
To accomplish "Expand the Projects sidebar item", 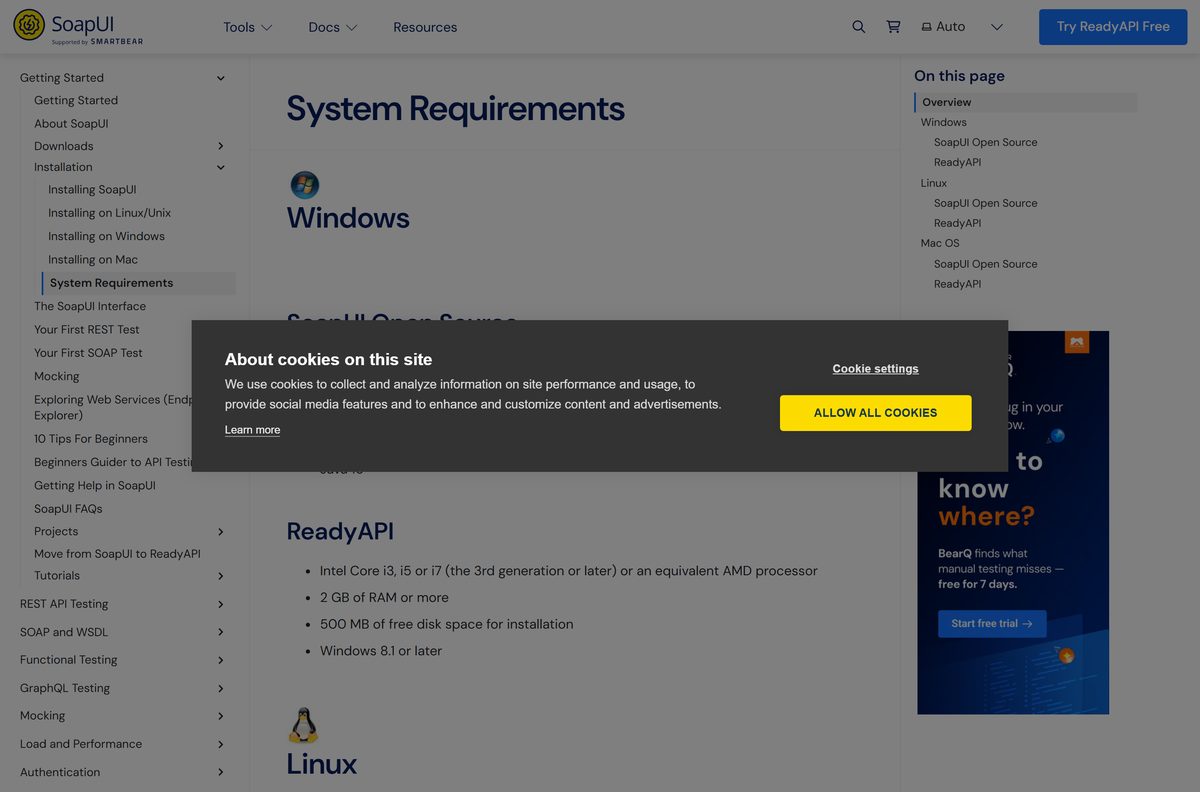I will 221,532.
